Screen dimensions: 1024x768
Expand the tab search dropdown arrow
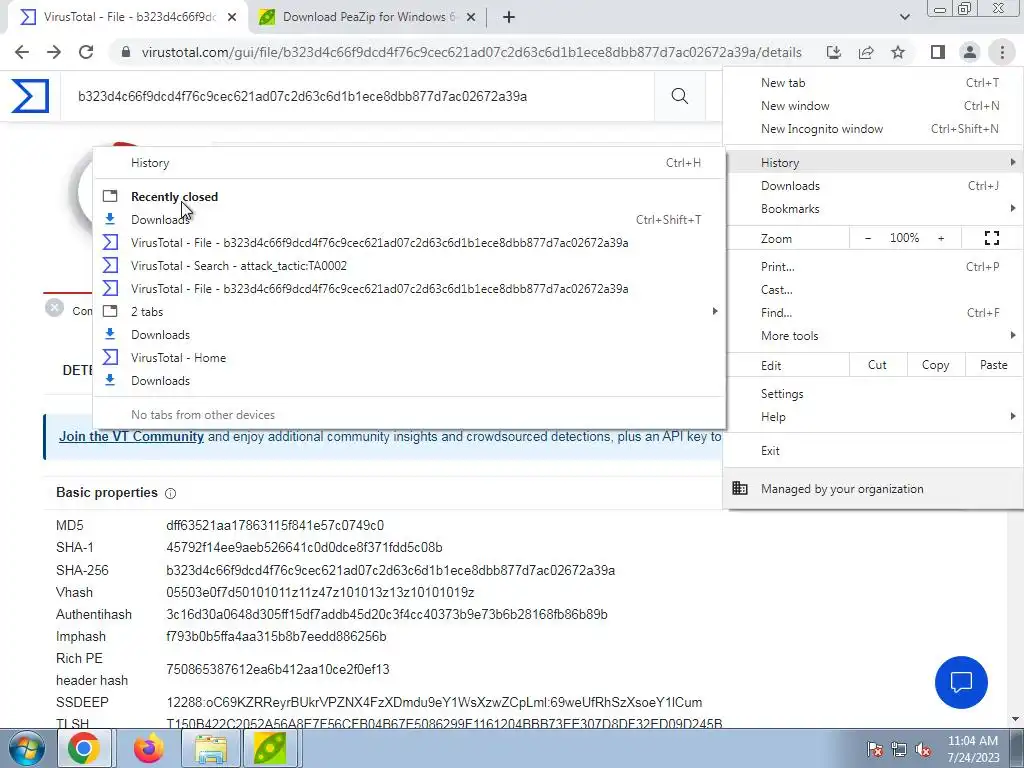click(904, 18)
